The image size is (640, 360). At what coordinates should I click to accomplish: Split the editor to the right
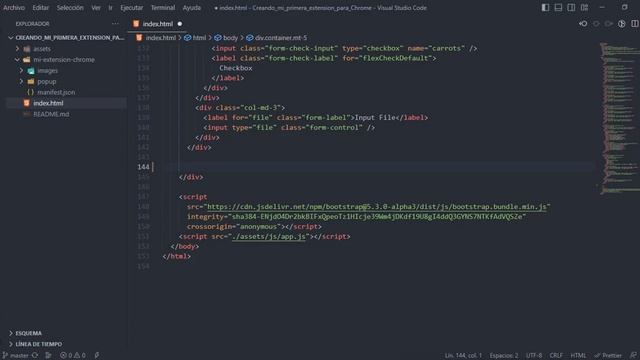click(635, 24)
